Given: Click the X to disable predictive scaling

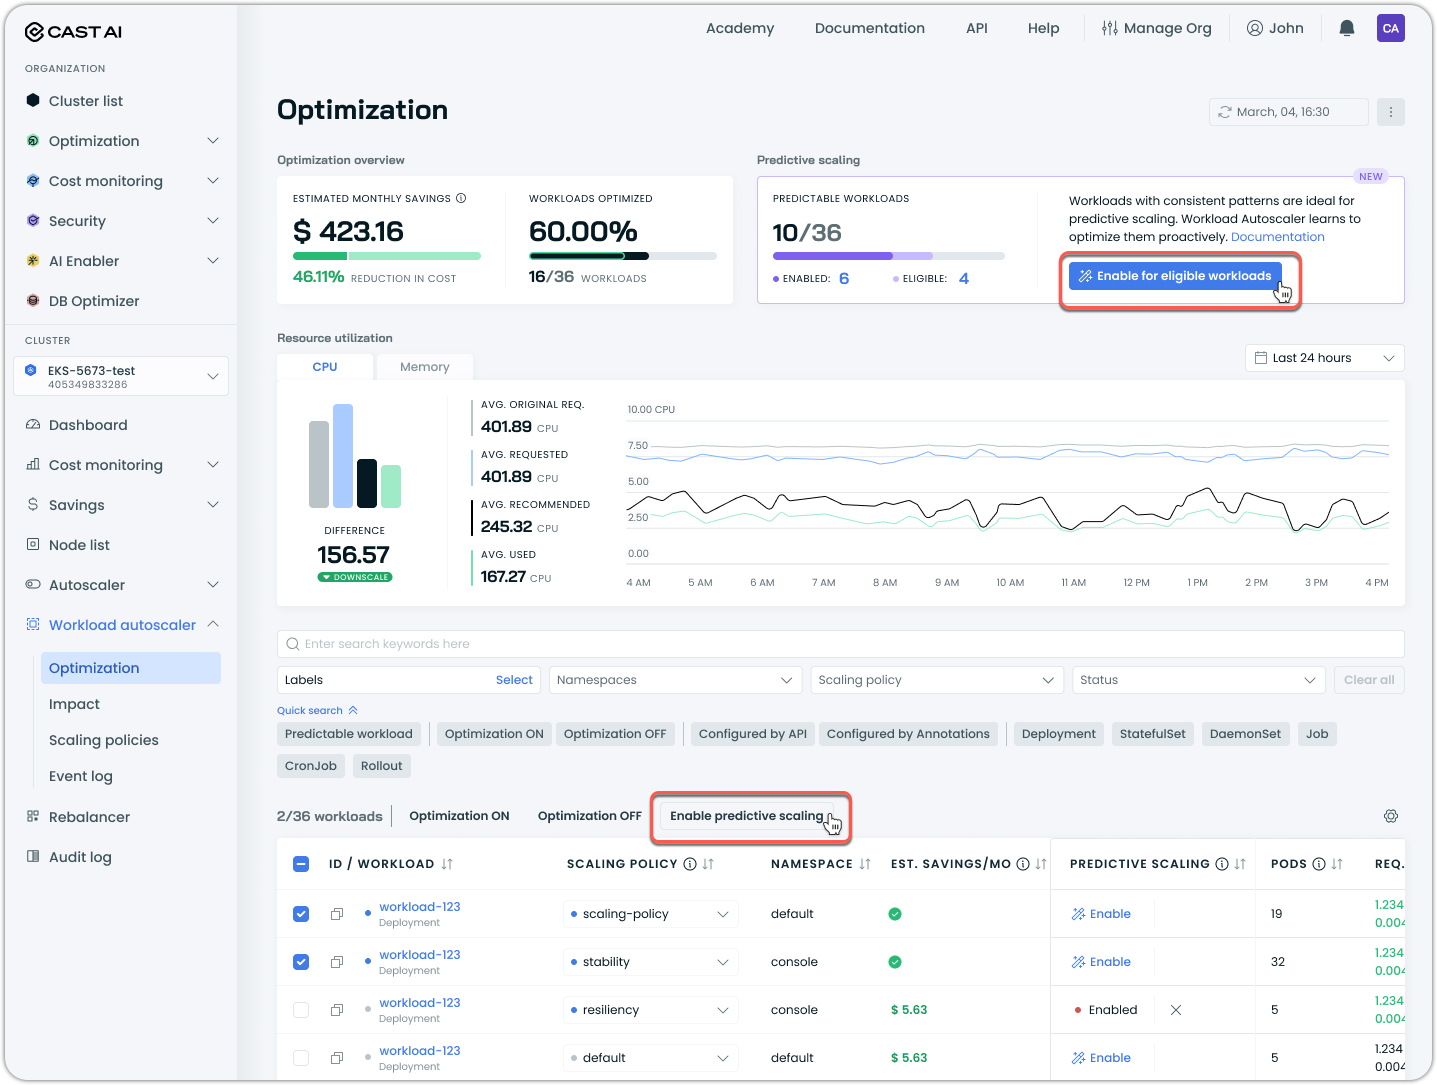Looking at the screenshot, I should point(1176,1010).
